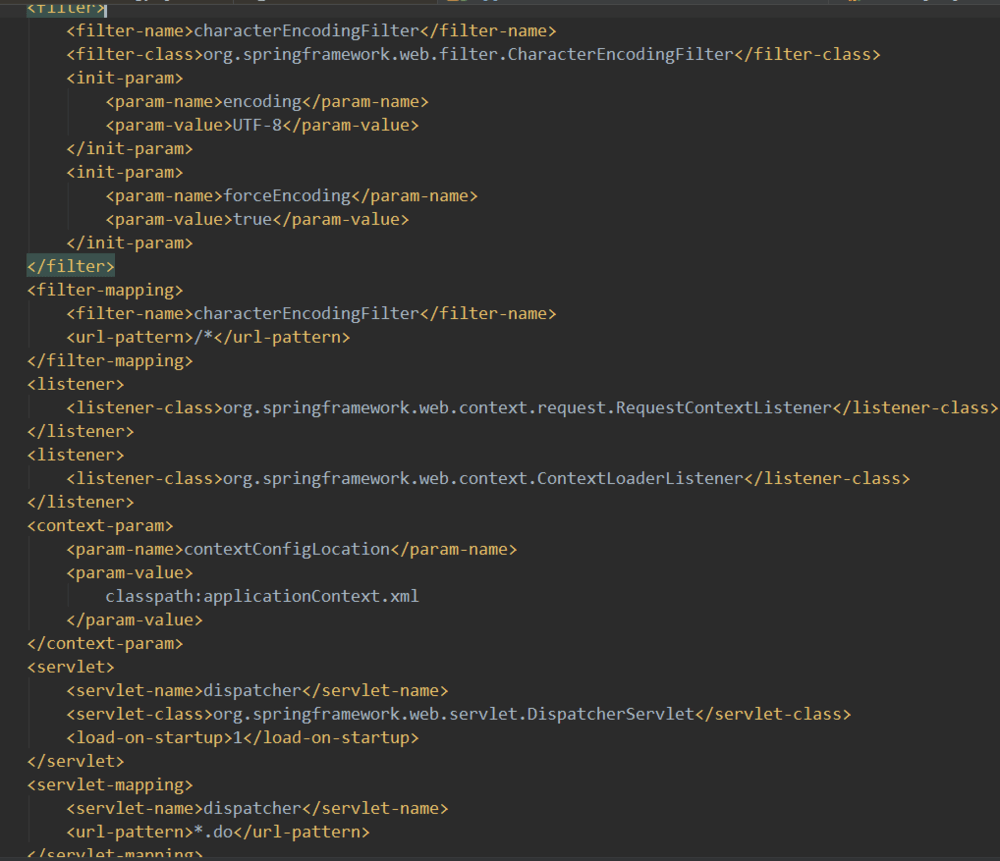This screenshot has width=1000, height=861.
Task: Click the load-on-startup value 1
Action: (238, 738)
